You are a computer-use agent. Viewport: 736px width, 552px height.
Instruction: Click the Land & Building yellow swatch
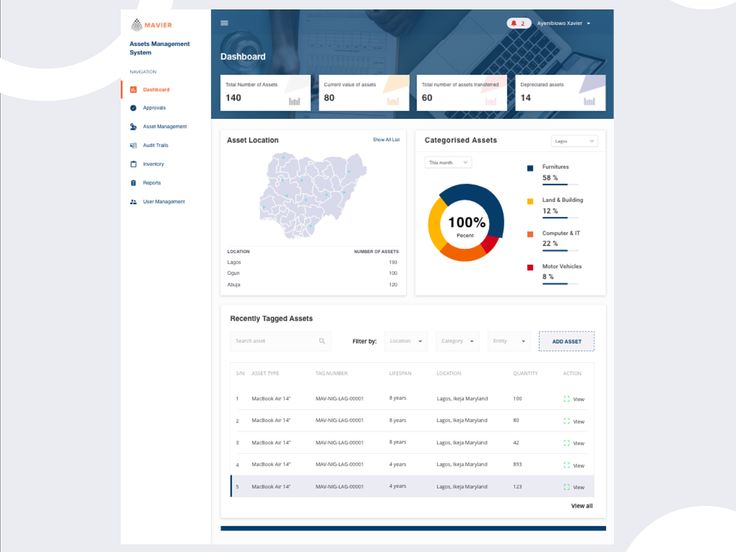(x=530, y=201)
